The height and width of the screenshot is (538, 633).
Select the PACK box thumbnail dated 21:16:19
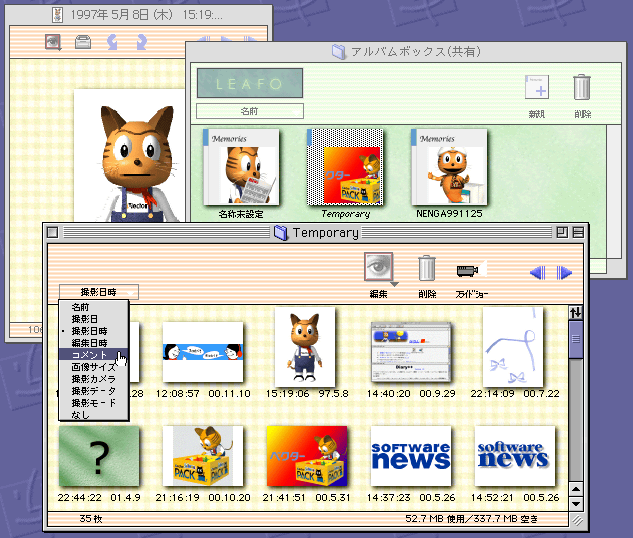(203, 456)
